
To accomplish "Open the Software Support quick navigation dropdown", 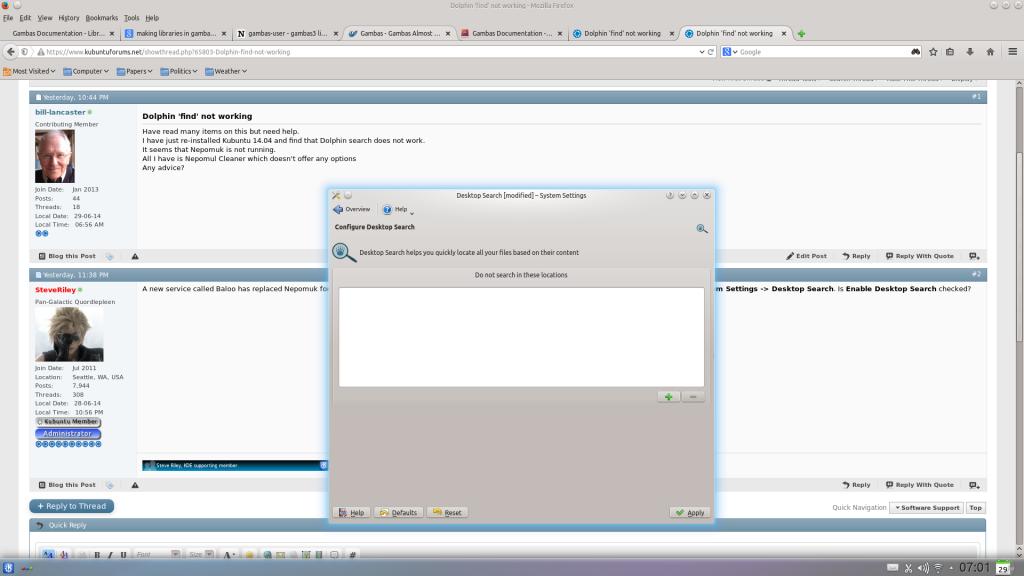I will tap(926, 508).
